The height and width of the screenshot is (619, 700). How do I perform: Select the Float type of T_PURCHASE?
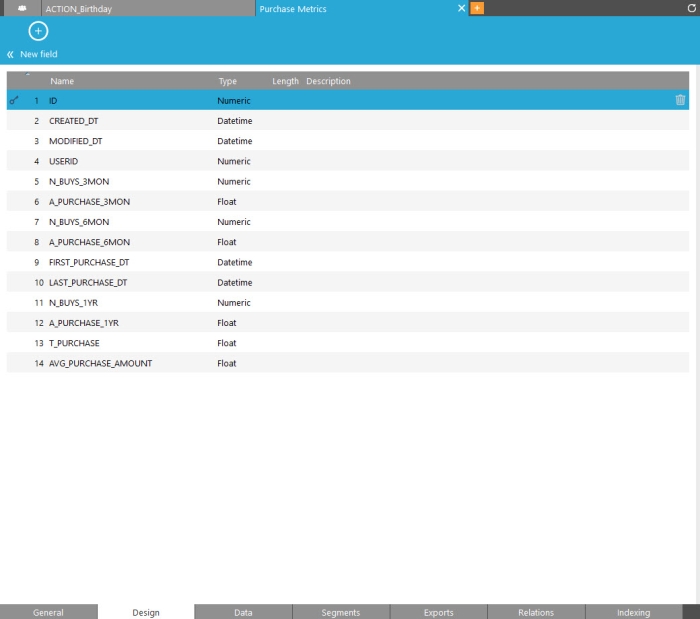(x=227, y=343)
